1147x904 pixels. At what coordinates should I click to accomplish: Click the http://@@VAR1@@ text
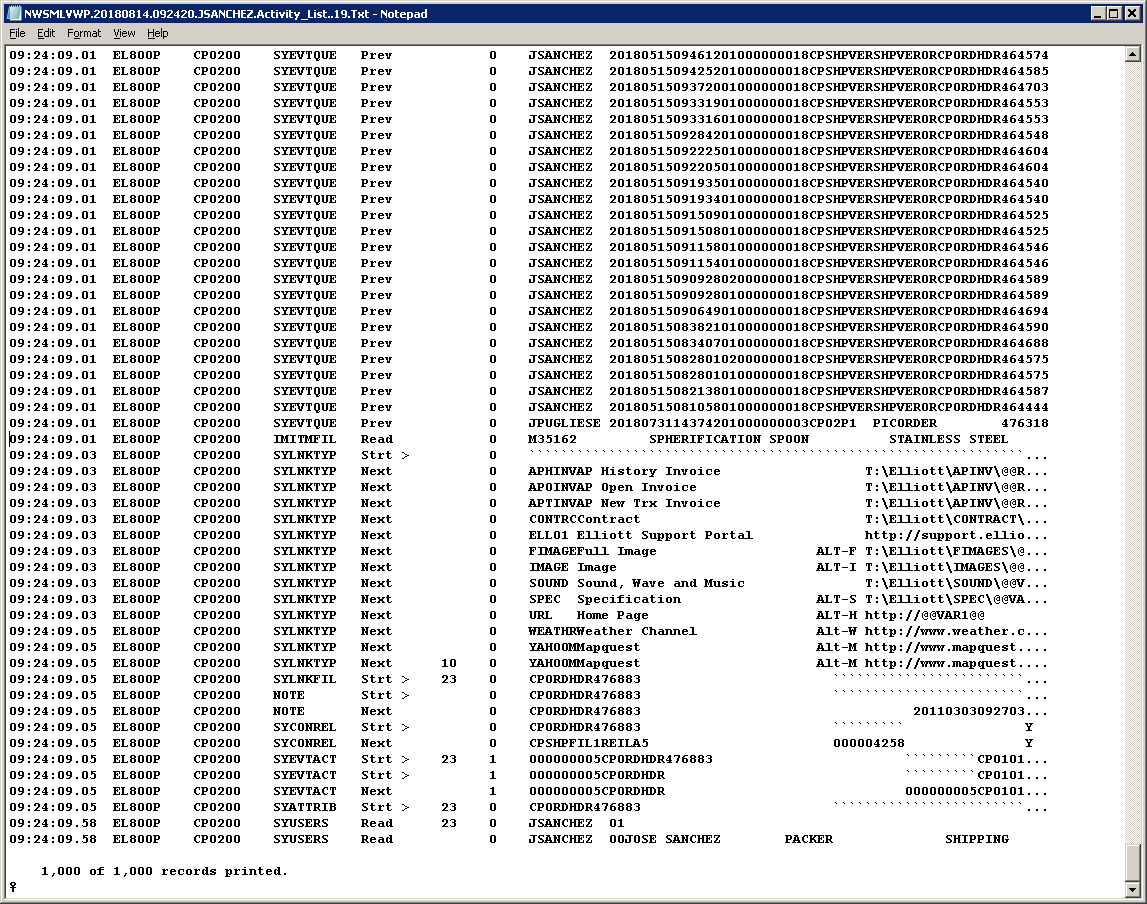click(925, 616)
